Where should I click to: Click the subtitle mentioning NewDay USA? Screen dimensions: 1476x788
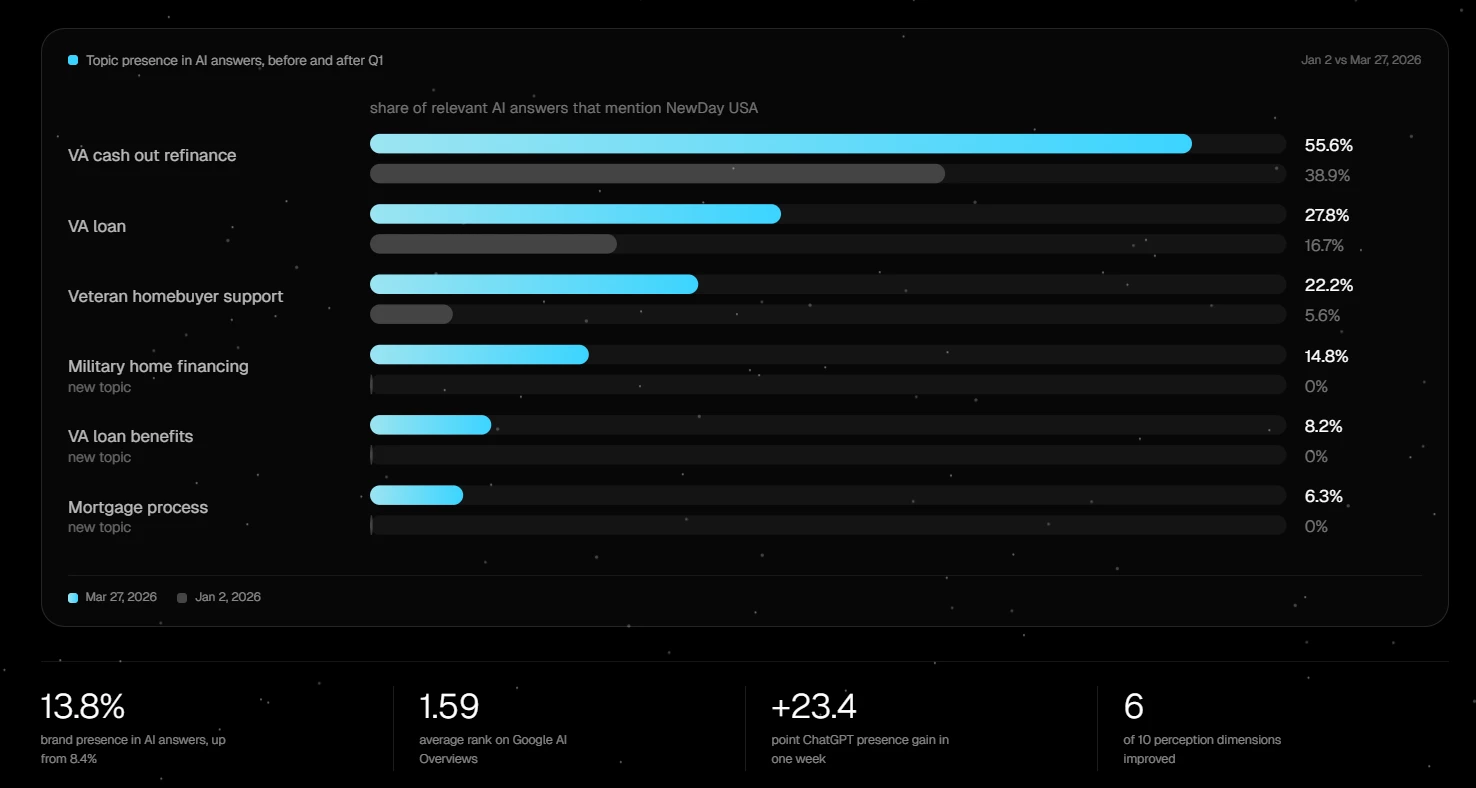[564, 108]
